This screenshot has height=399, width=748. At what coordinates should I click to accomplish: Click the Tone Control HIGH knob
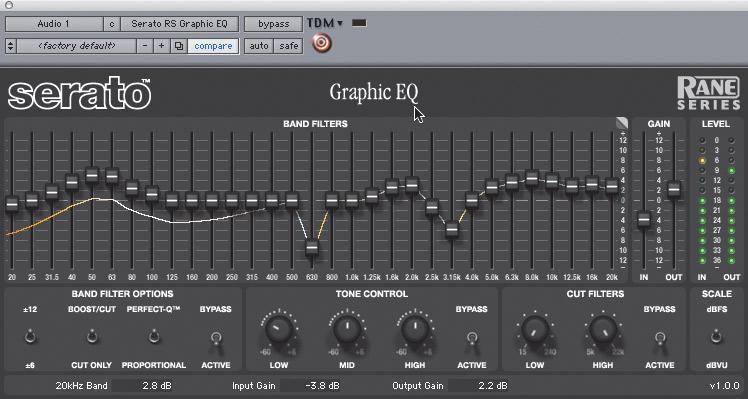coord(415,330)
